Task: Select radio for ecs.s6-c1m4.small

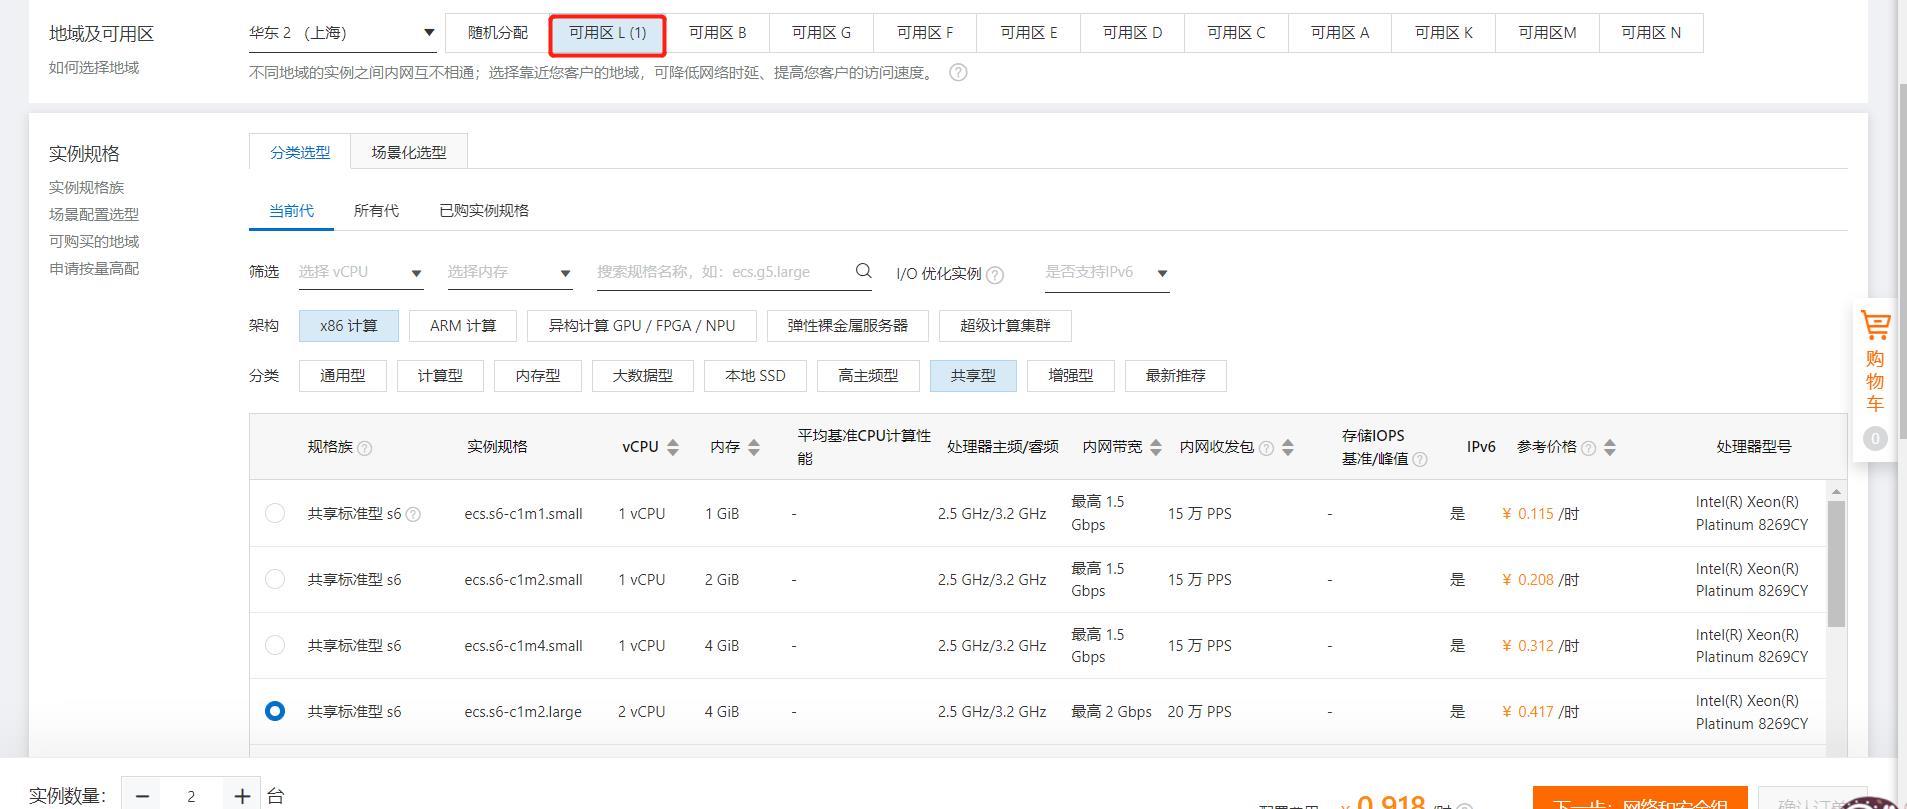Action: click(x=275, y=645)
